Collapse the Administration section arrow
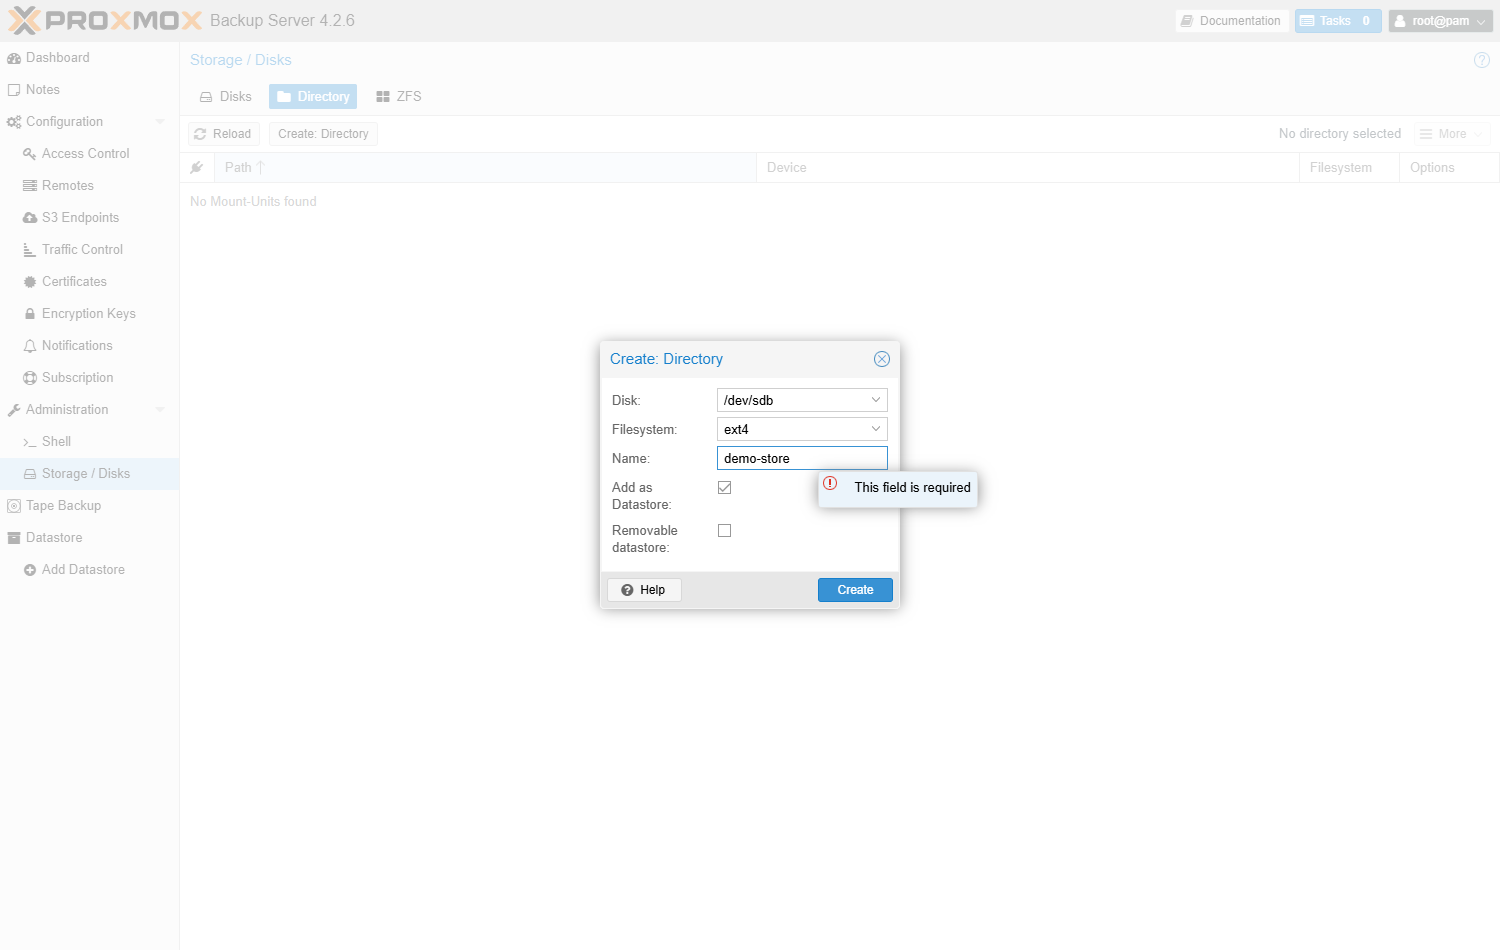The height and width of the screenshot is (950, 1500). [x=160, y=410]
